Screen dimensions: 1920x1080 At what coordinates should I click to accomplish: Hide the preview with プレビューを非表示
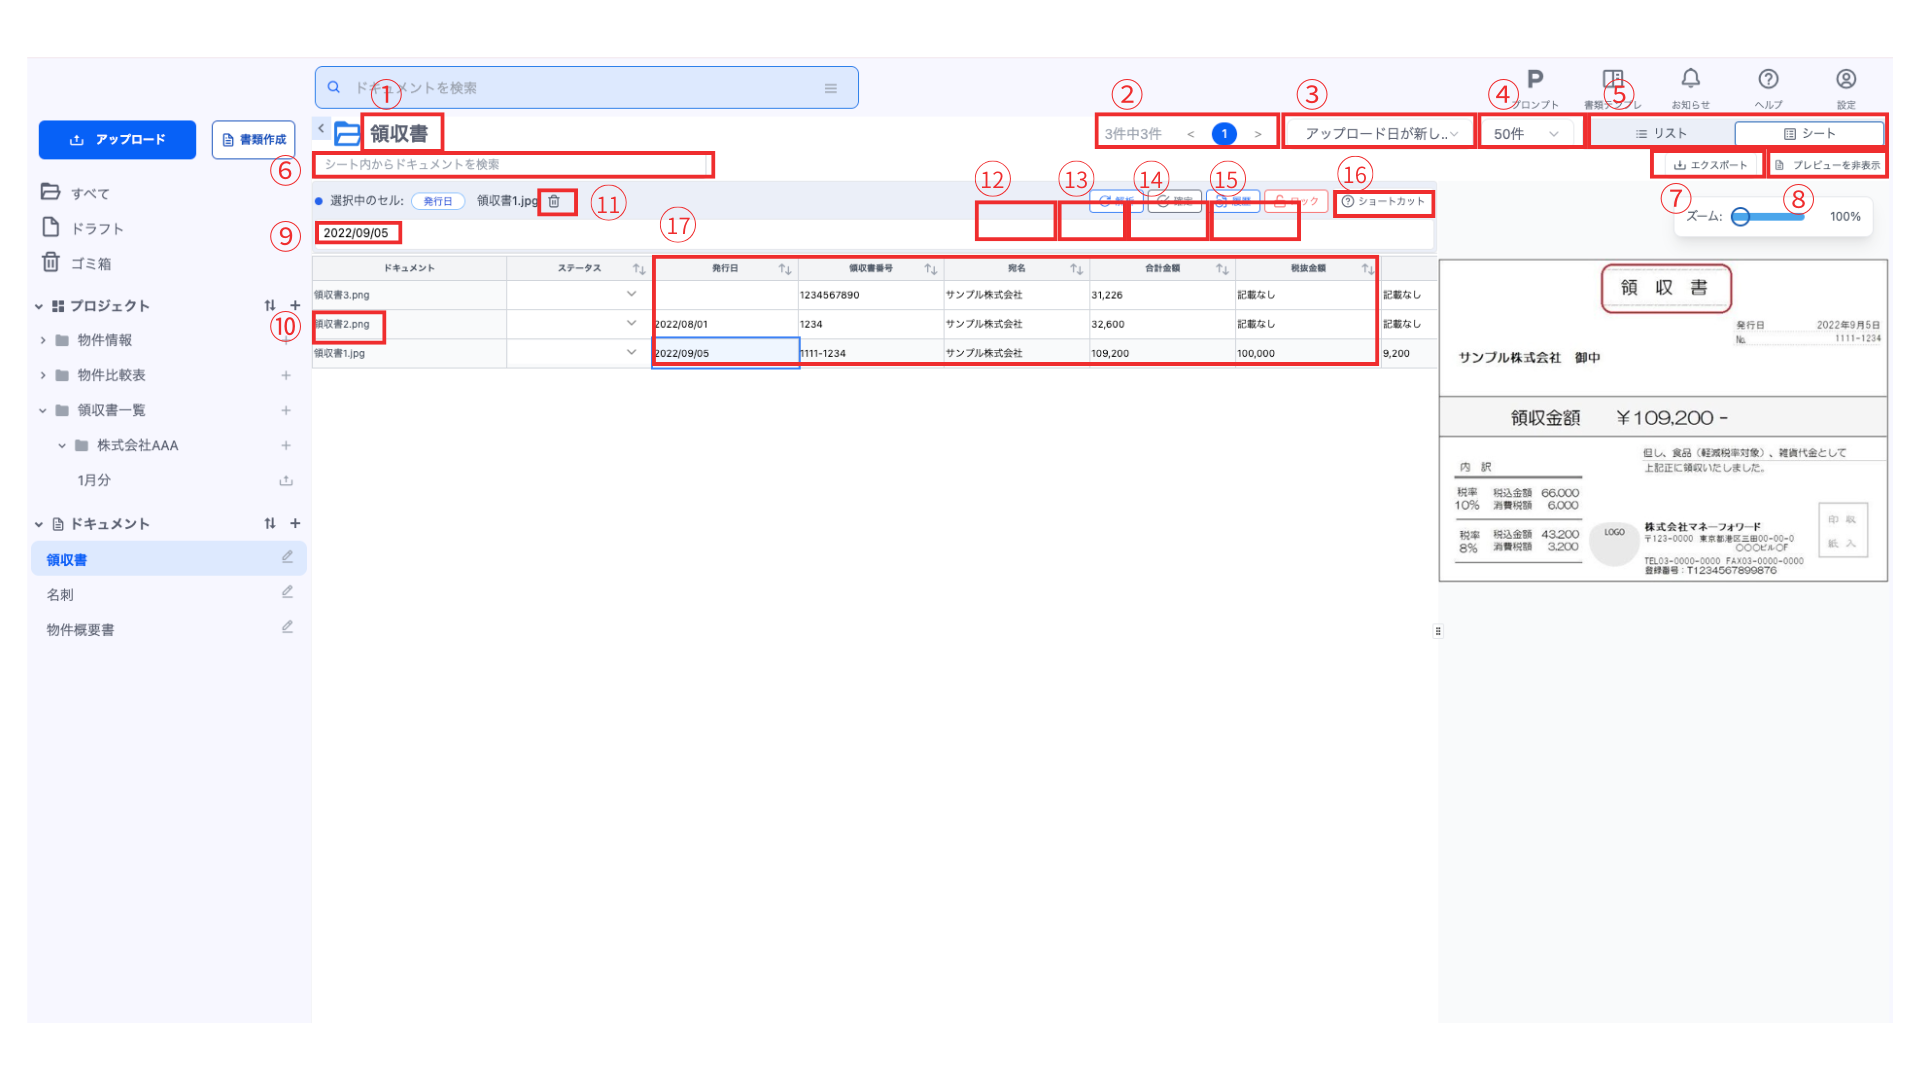coord(1827,165)
